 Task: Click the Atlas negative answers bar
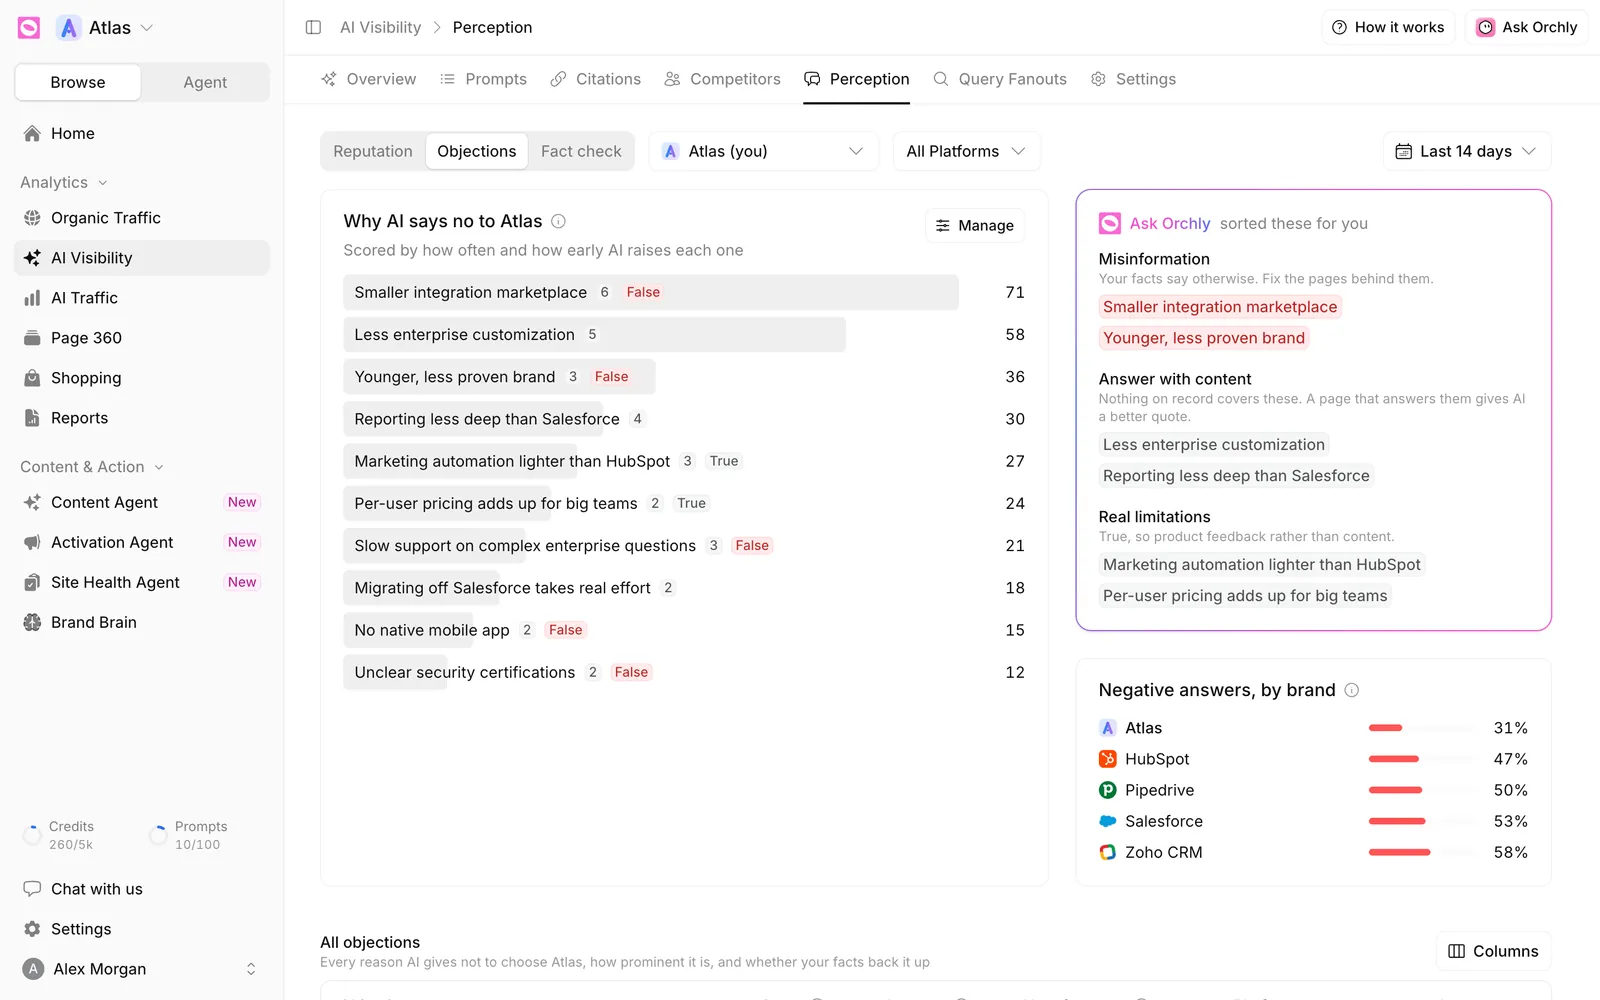pyautogui.click(x=1424, y=728)
